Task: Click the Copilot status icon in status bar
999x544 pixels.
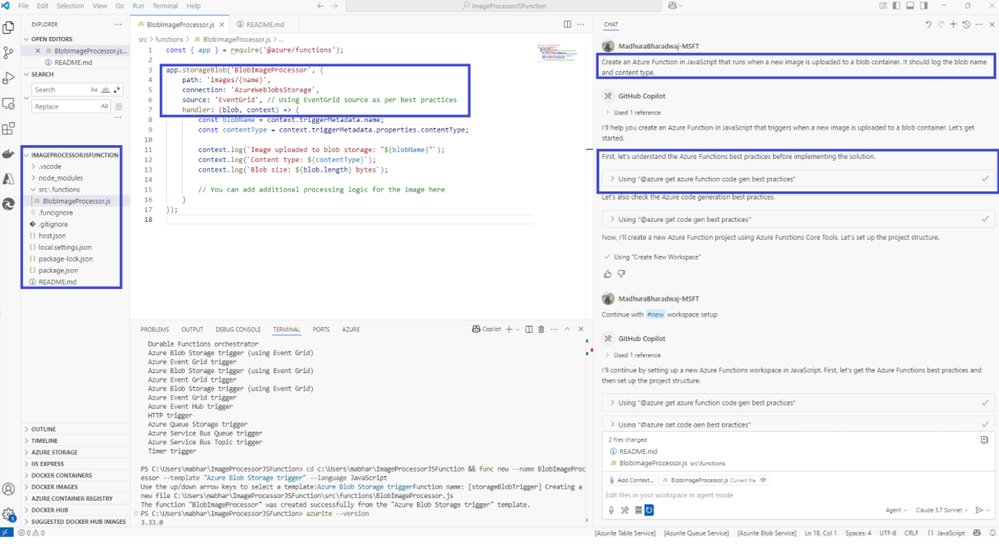Action: pyautogui.click(x=977, y=533)
